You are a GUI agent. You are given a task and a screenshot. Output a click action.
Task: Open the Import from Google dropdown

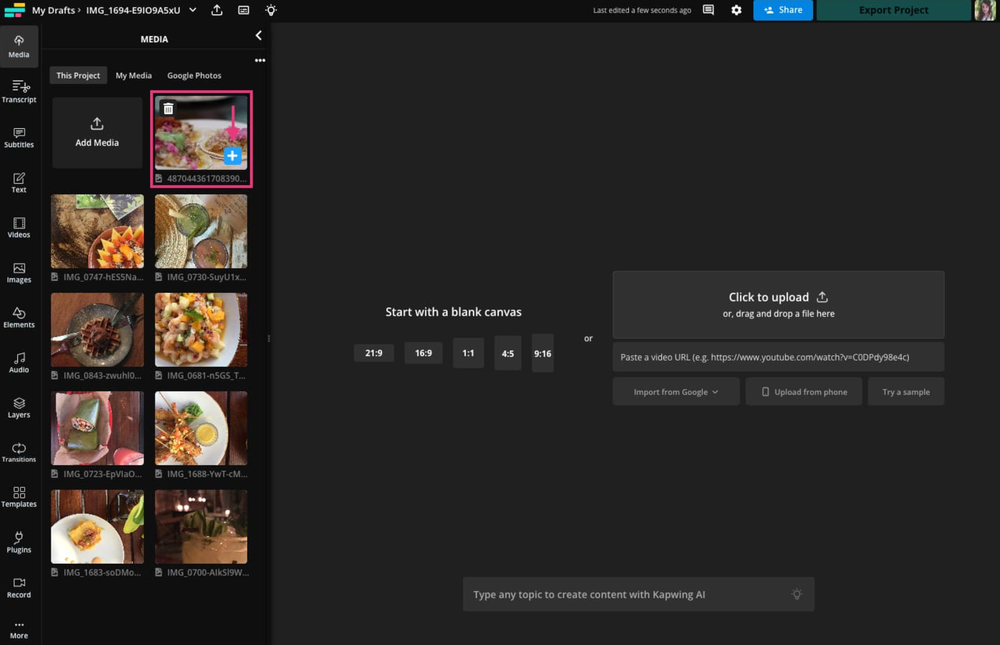[675, 391]
